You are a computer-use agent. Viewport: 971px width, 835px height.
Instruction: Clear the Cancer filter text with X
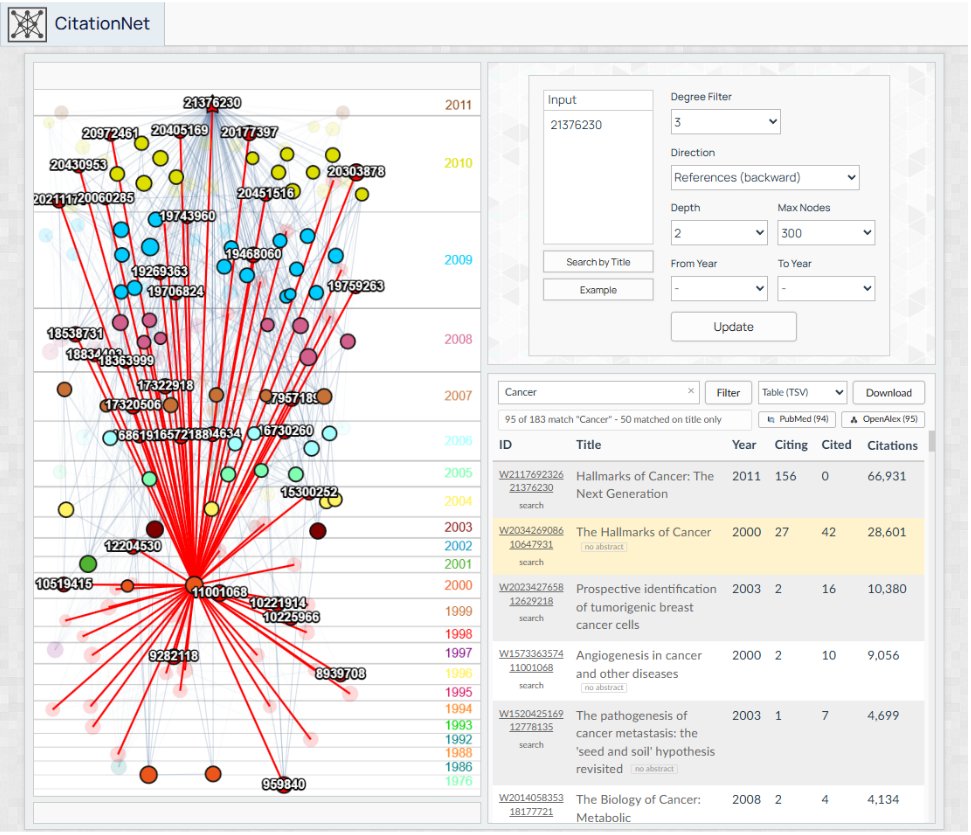(x=690, y=391)
